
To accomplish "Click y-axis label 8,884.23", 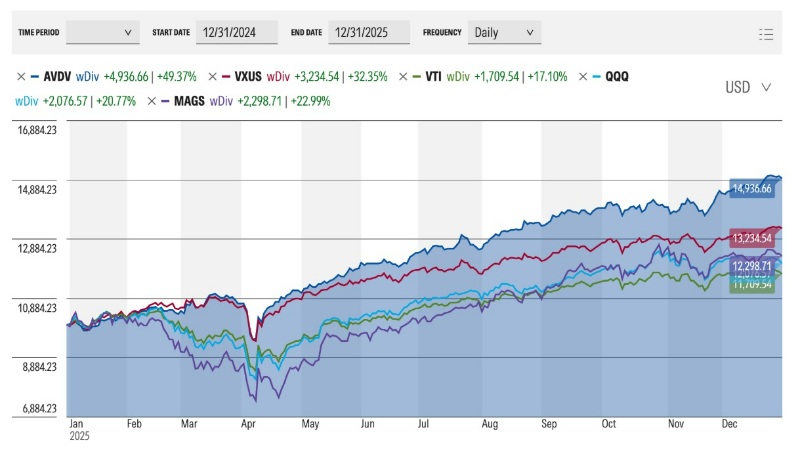I will click(39, 367).
